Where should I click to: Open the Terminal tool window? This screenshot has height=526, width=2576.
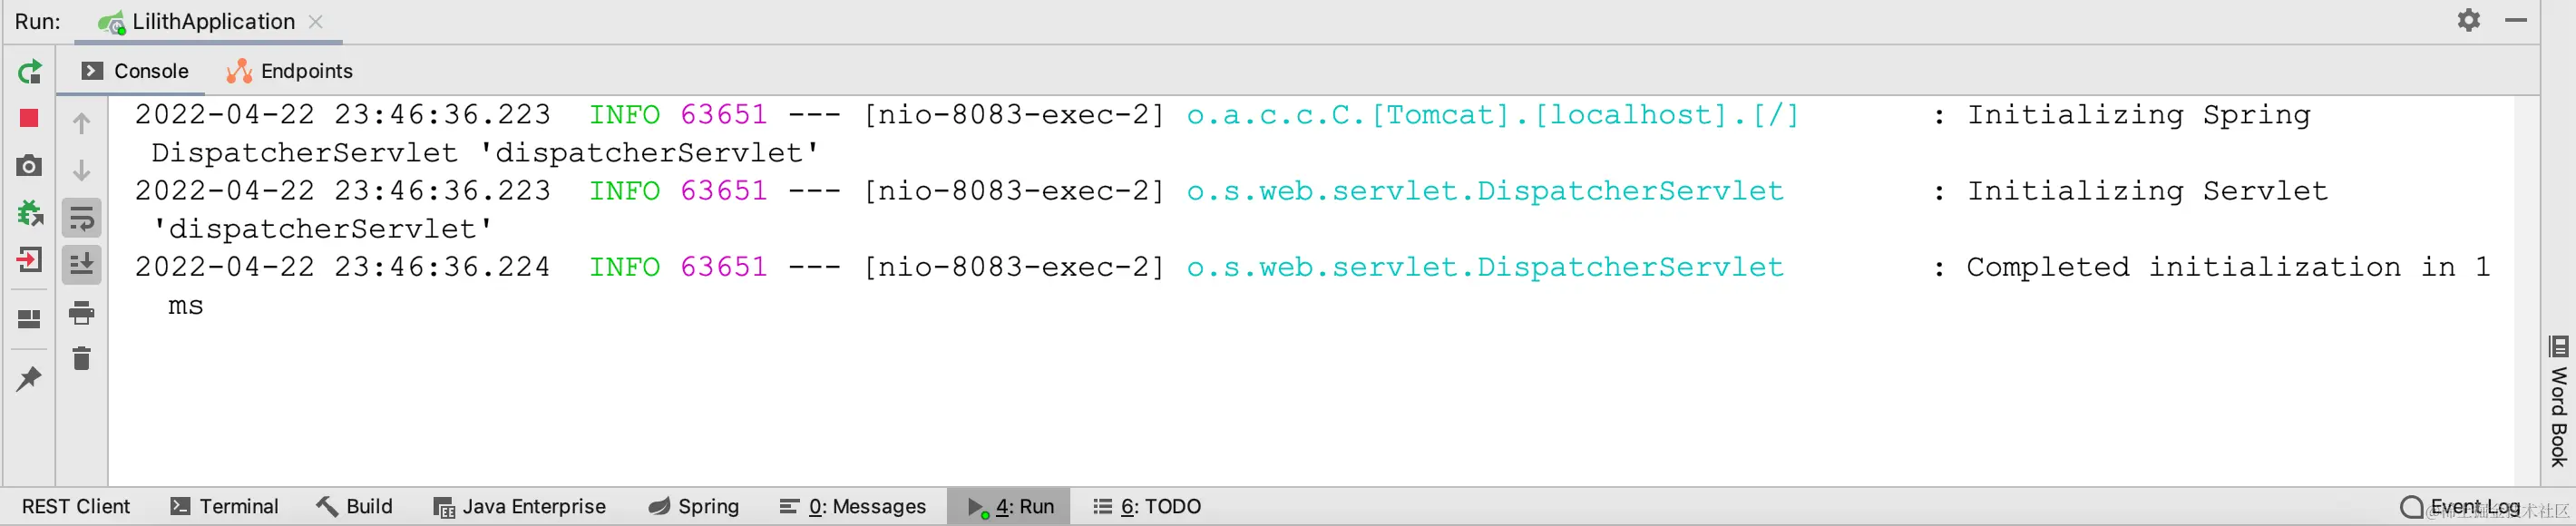(224, 506)
